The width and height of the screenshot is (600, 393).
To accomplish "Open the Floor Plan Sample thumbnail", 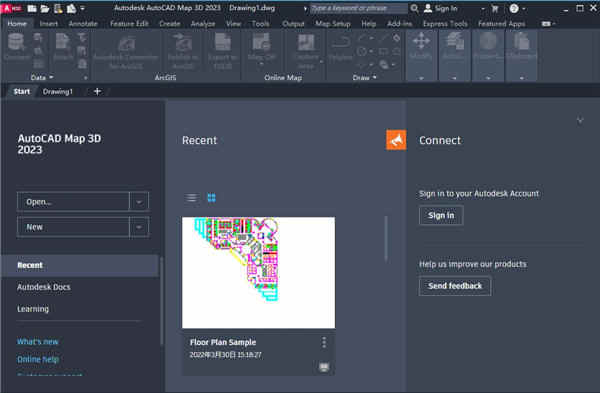I will (259, 272).
